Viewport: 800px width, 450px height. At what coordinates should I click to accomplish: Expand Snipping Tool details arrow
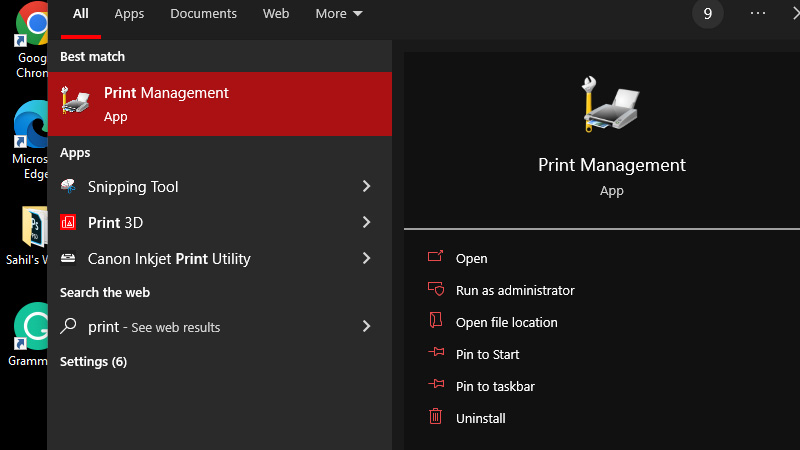[366, 186]
